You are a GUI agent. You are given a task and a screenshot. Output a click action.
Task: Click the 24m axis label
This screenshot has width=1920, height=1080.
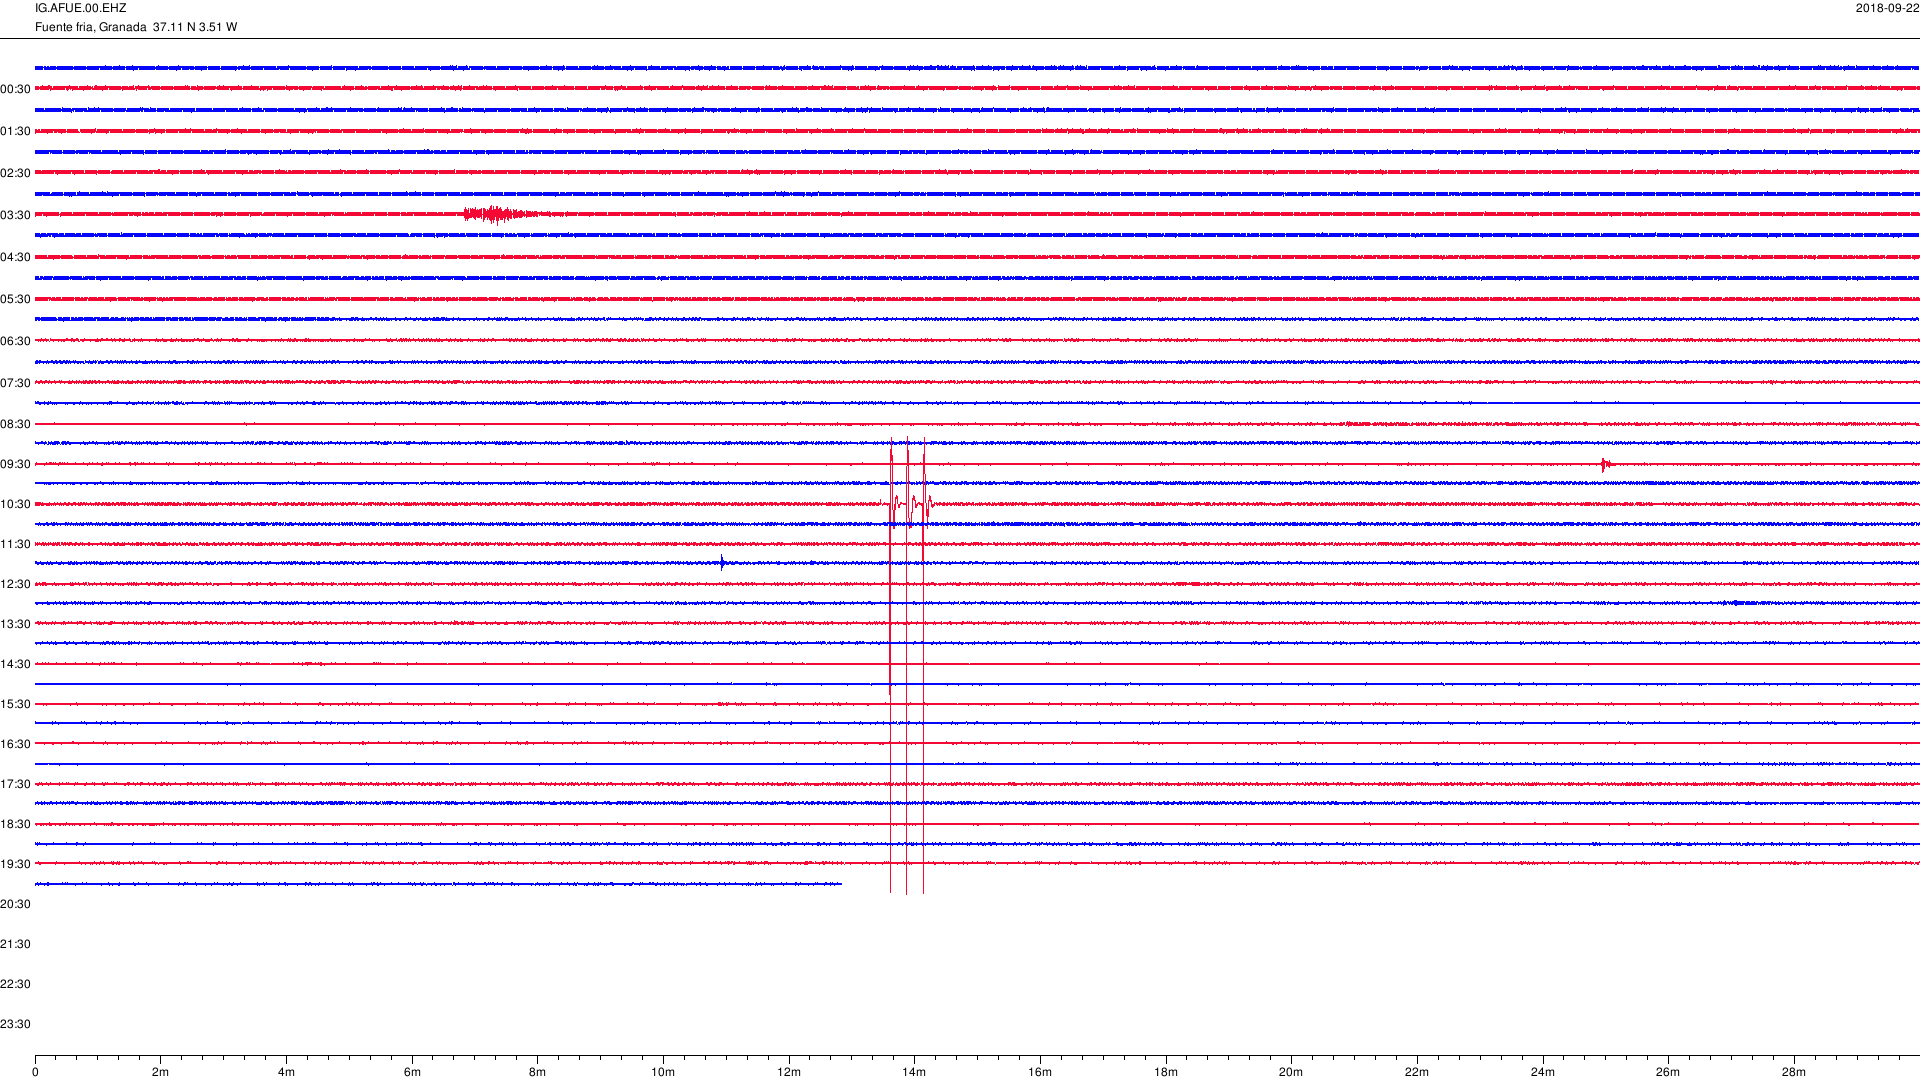coord(1543,1072)
